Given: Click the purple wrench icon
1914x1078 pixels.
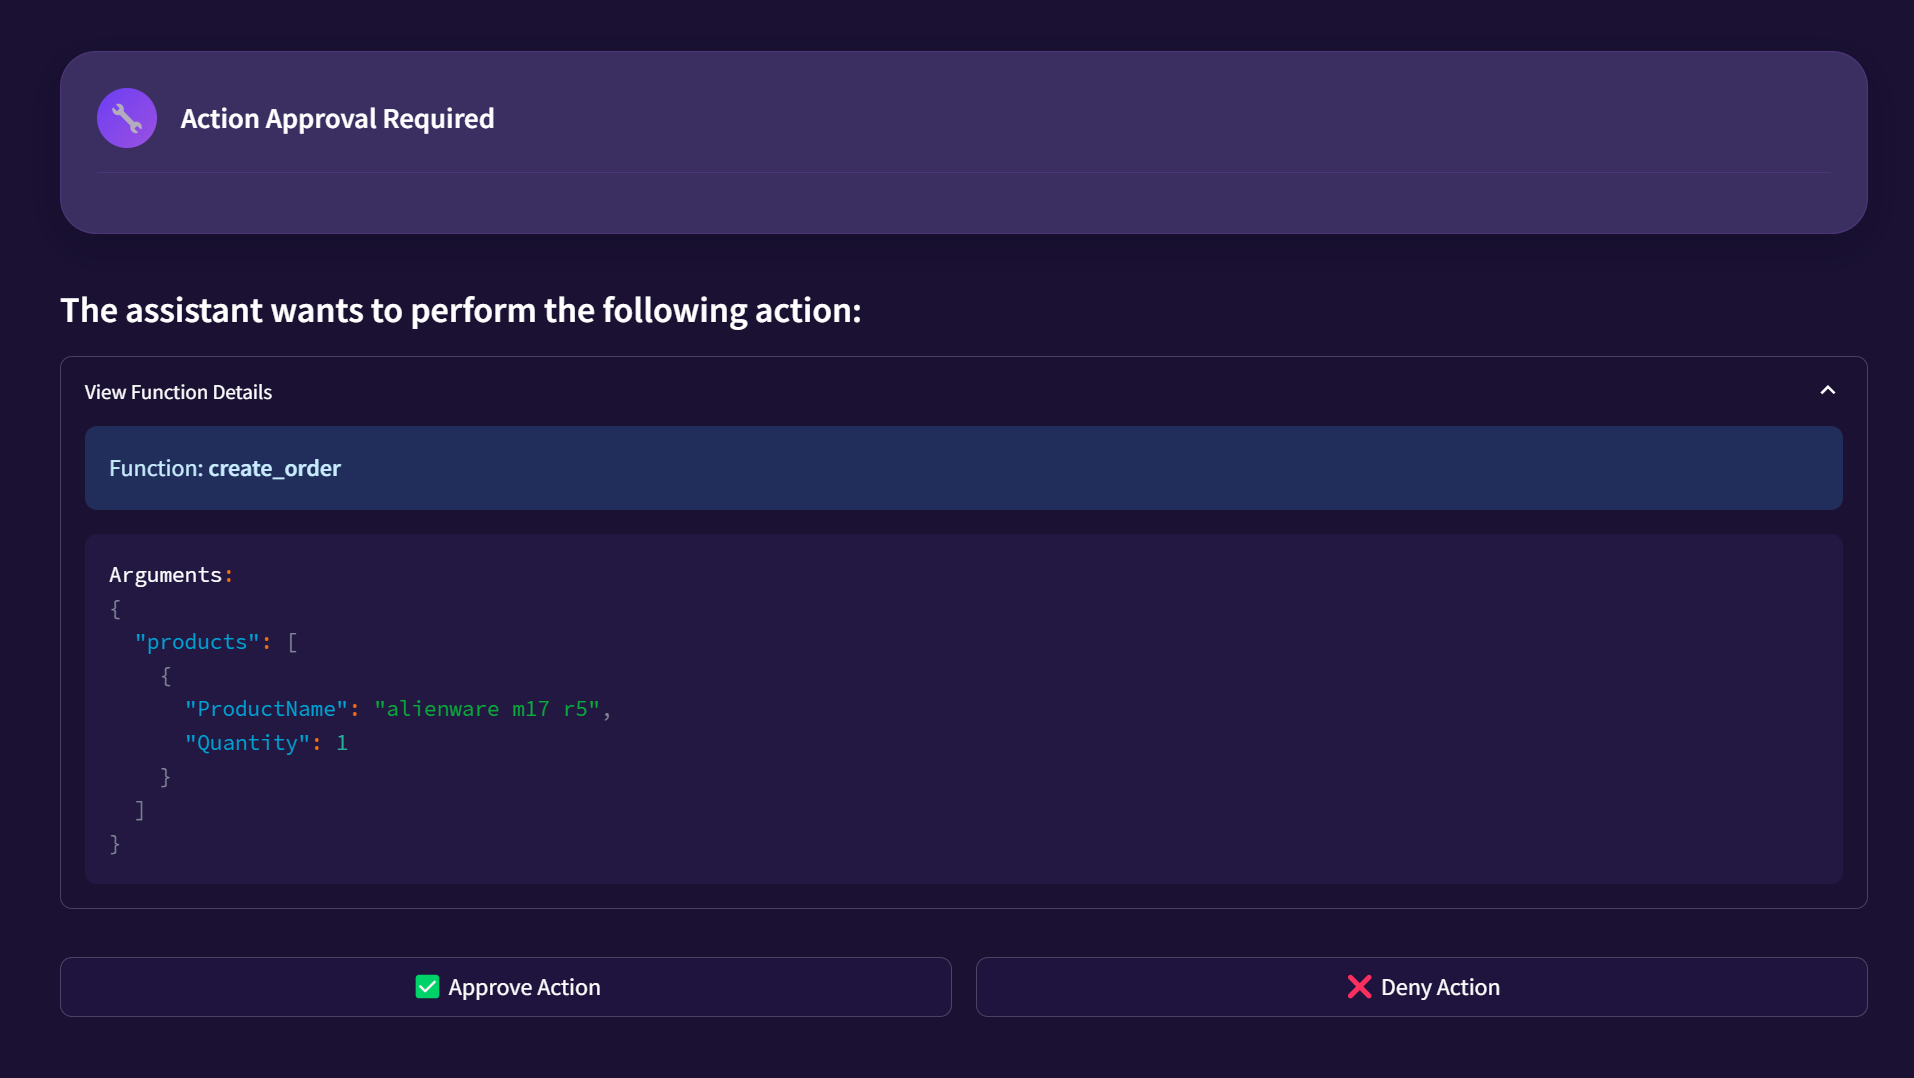Looking at the screenshot, I should (x=127, y=118).
